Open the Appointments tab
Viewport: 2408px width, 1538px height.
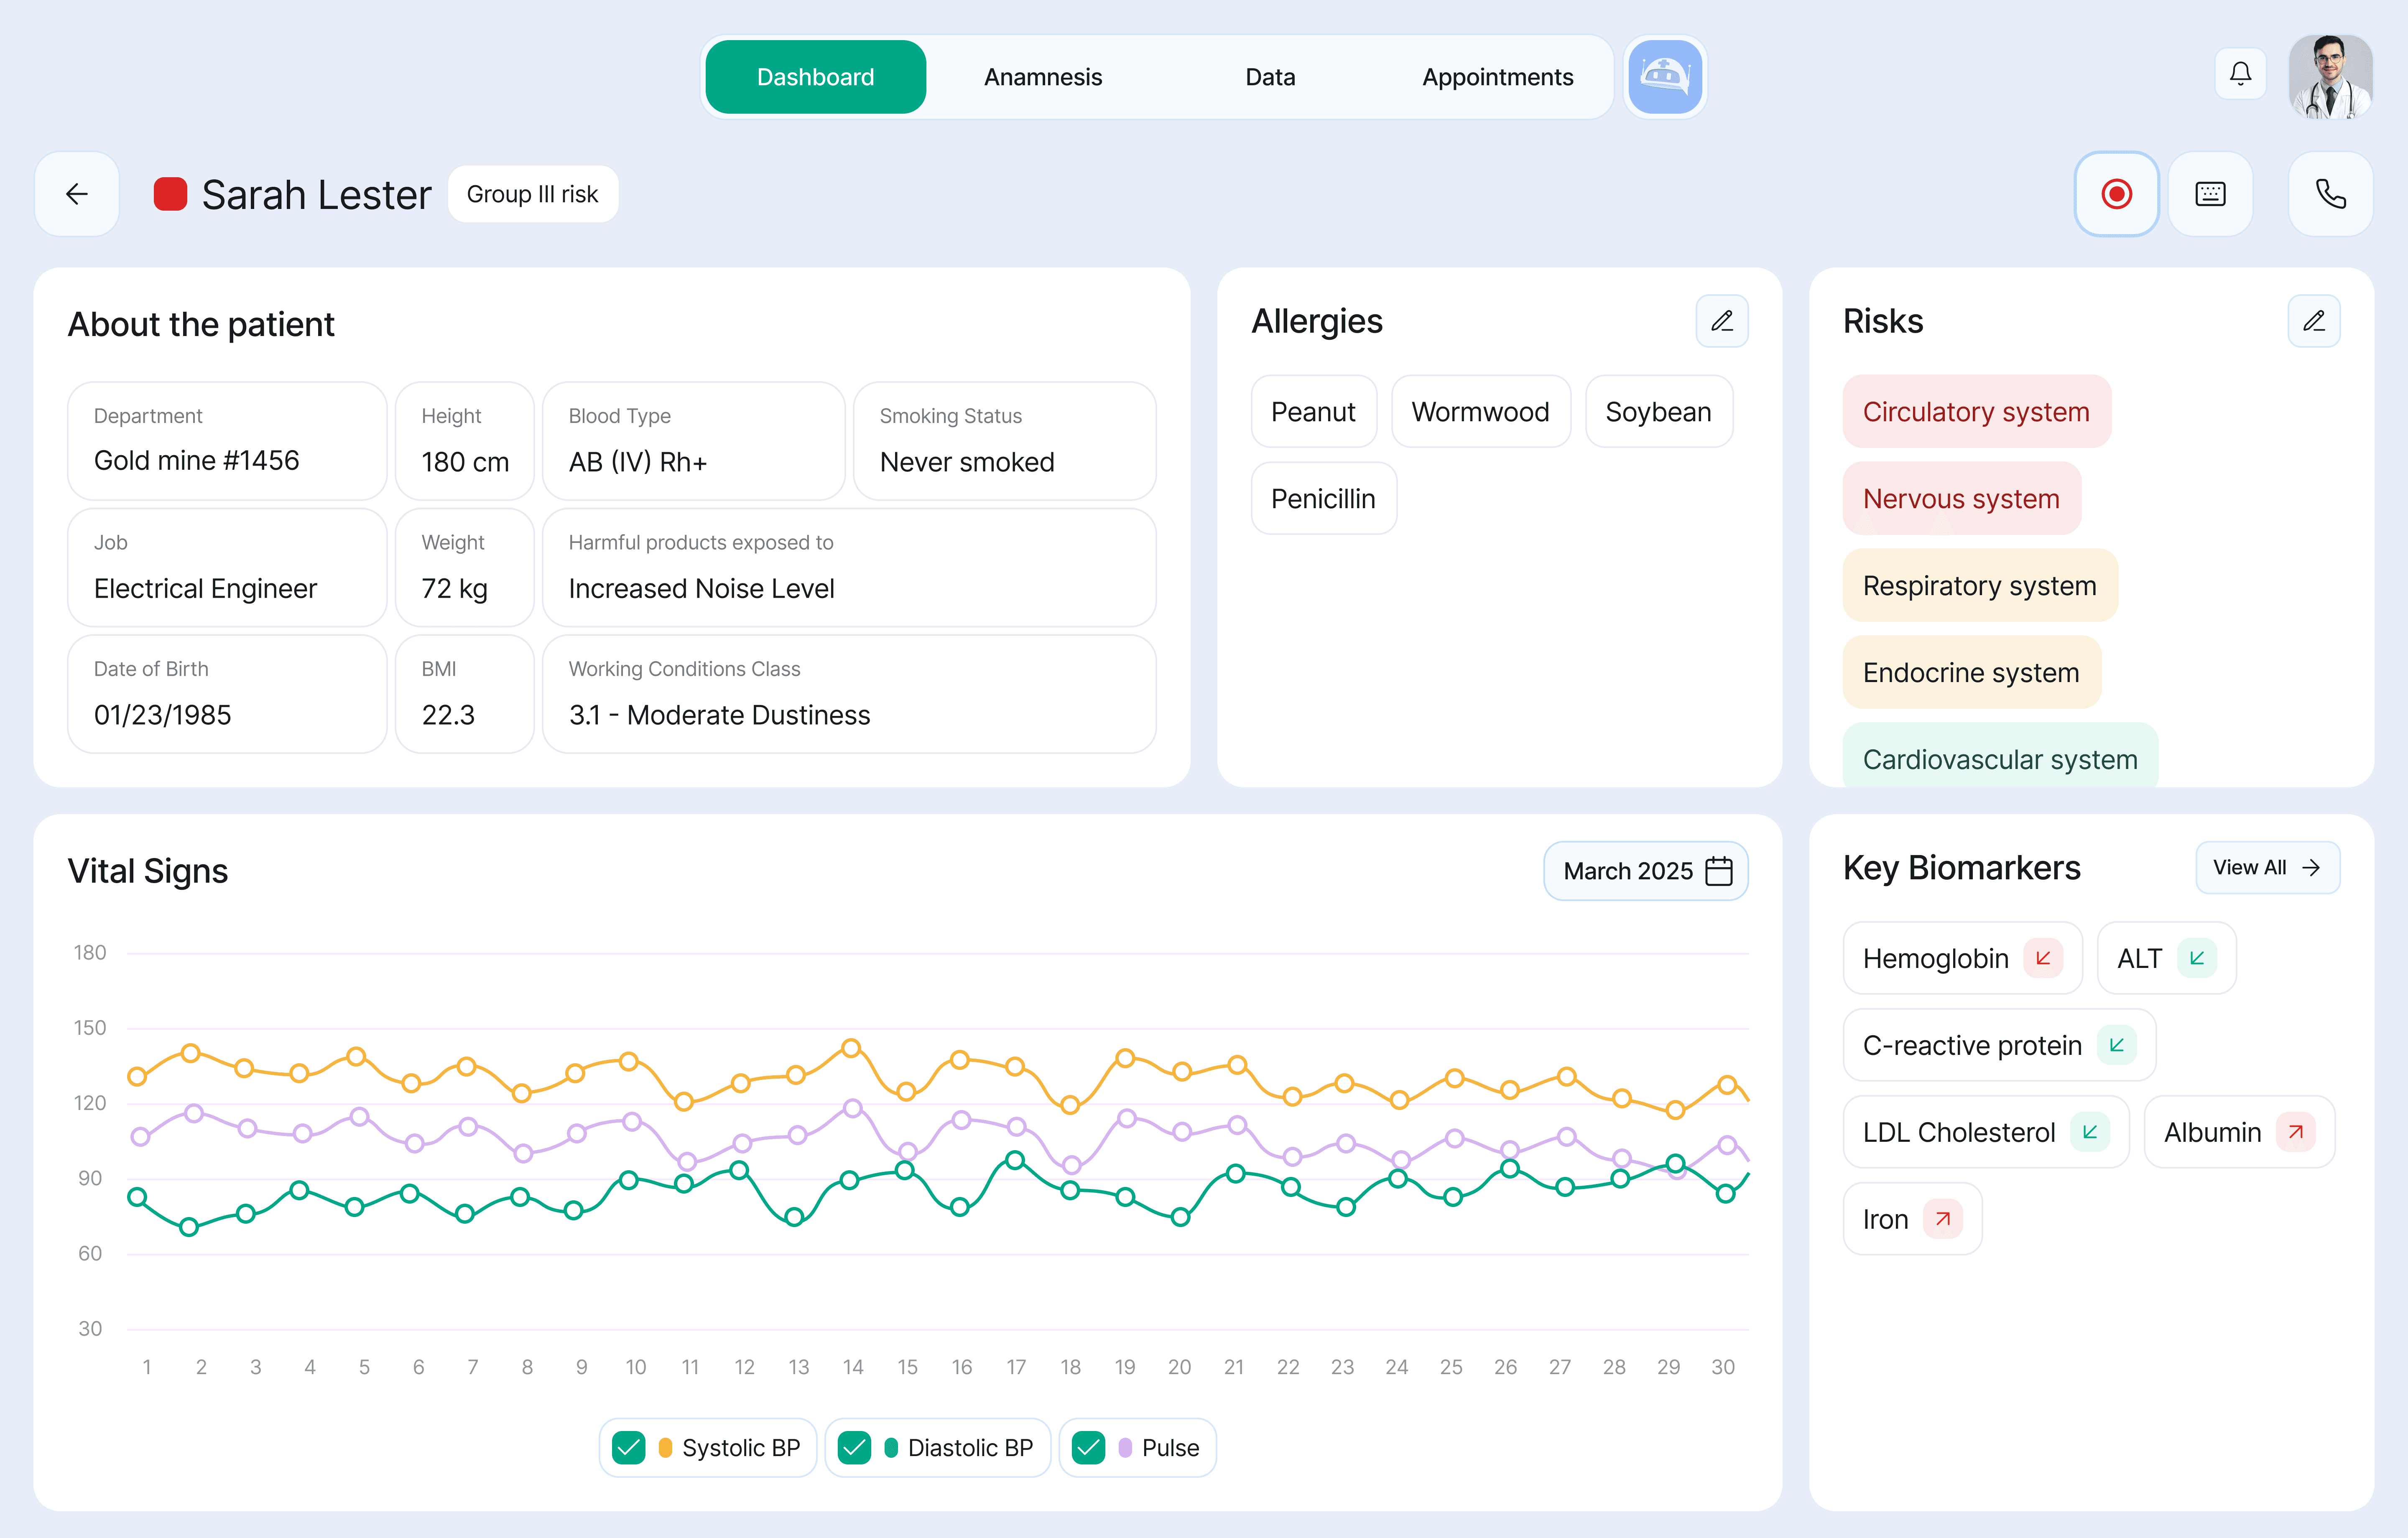[1497, 77]
